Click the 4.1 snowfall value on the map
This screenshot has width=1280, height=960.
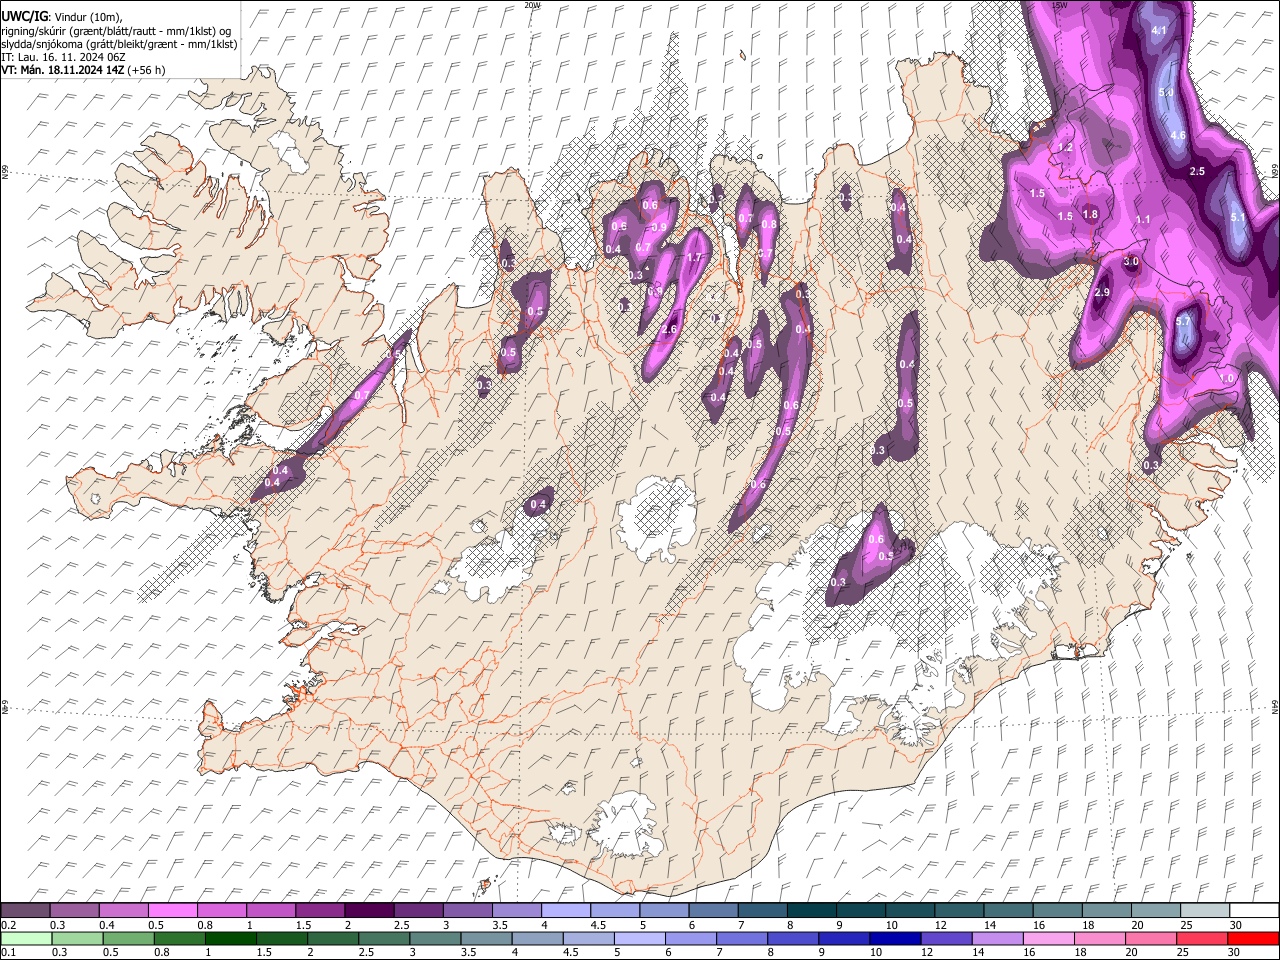click(1160, 31)
